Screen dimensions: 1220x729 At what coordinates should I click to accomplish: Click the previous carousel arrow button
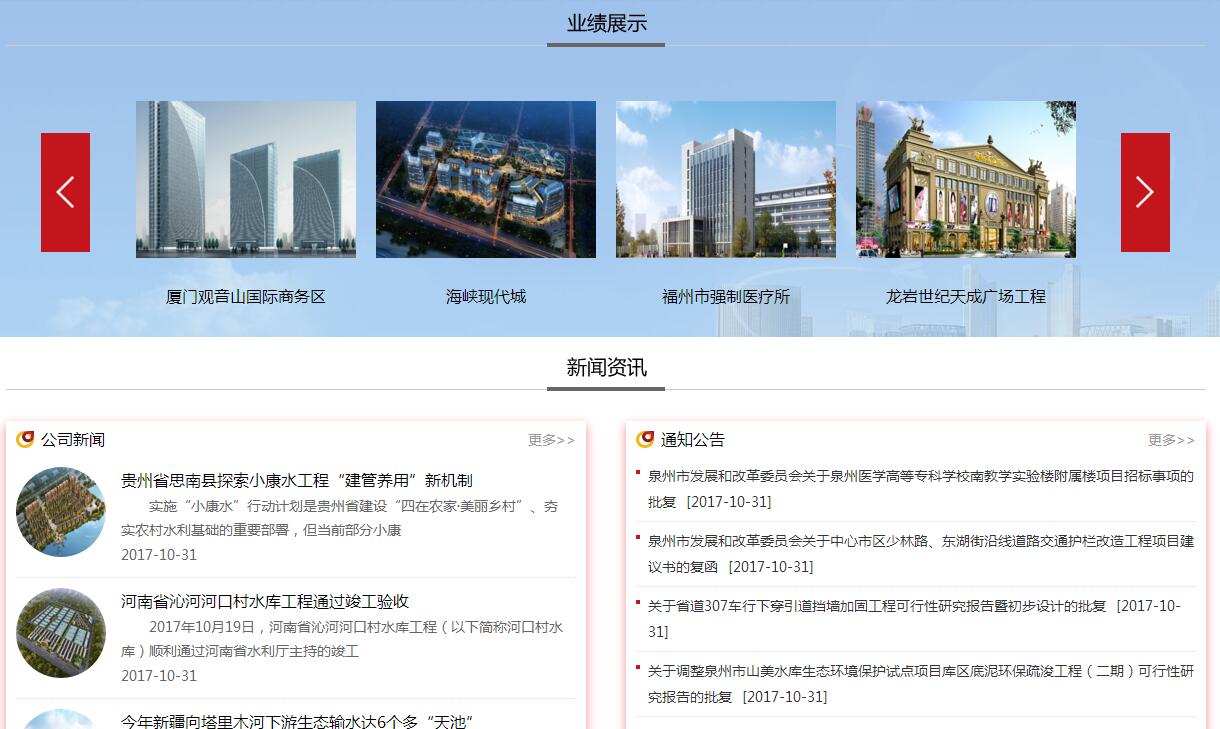[x=65, y=192]
